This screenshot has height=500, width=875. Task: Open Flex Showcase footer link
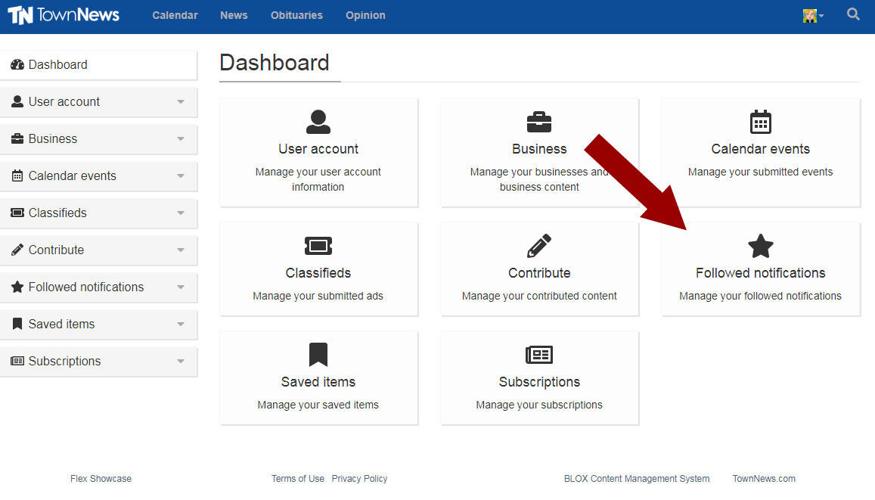(x=101, y=479)
